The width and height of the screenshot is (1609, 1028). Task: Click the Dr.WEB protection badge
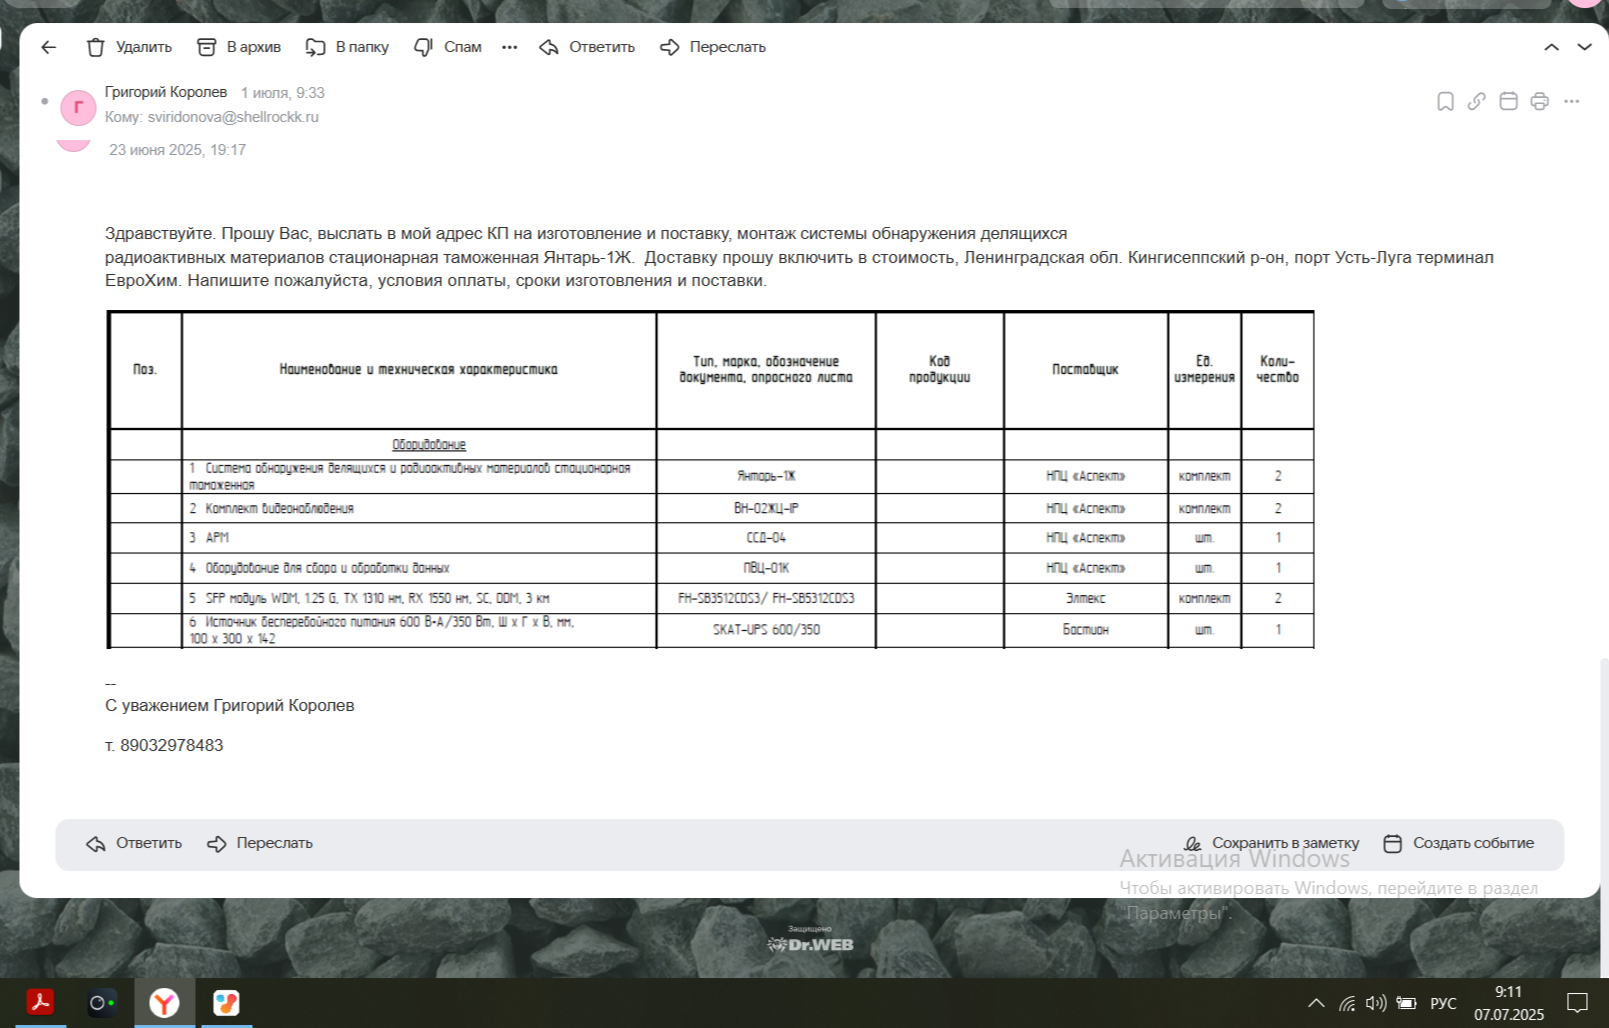pos(810,940)
